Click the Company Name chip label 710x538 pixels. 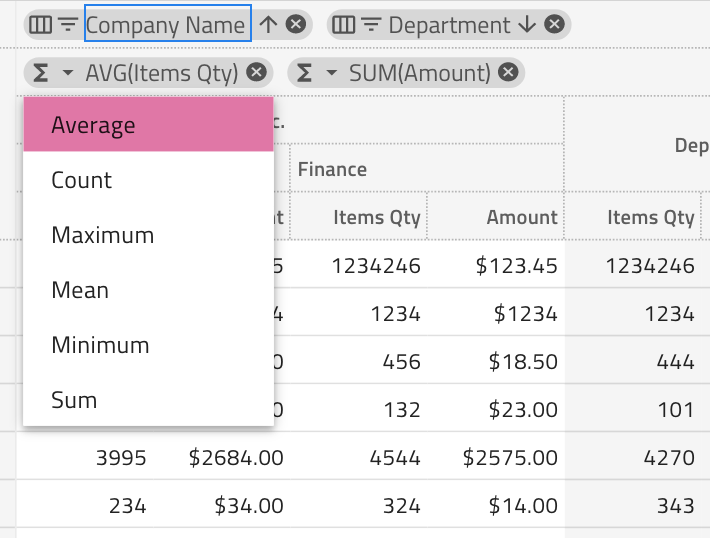point(166,25)
